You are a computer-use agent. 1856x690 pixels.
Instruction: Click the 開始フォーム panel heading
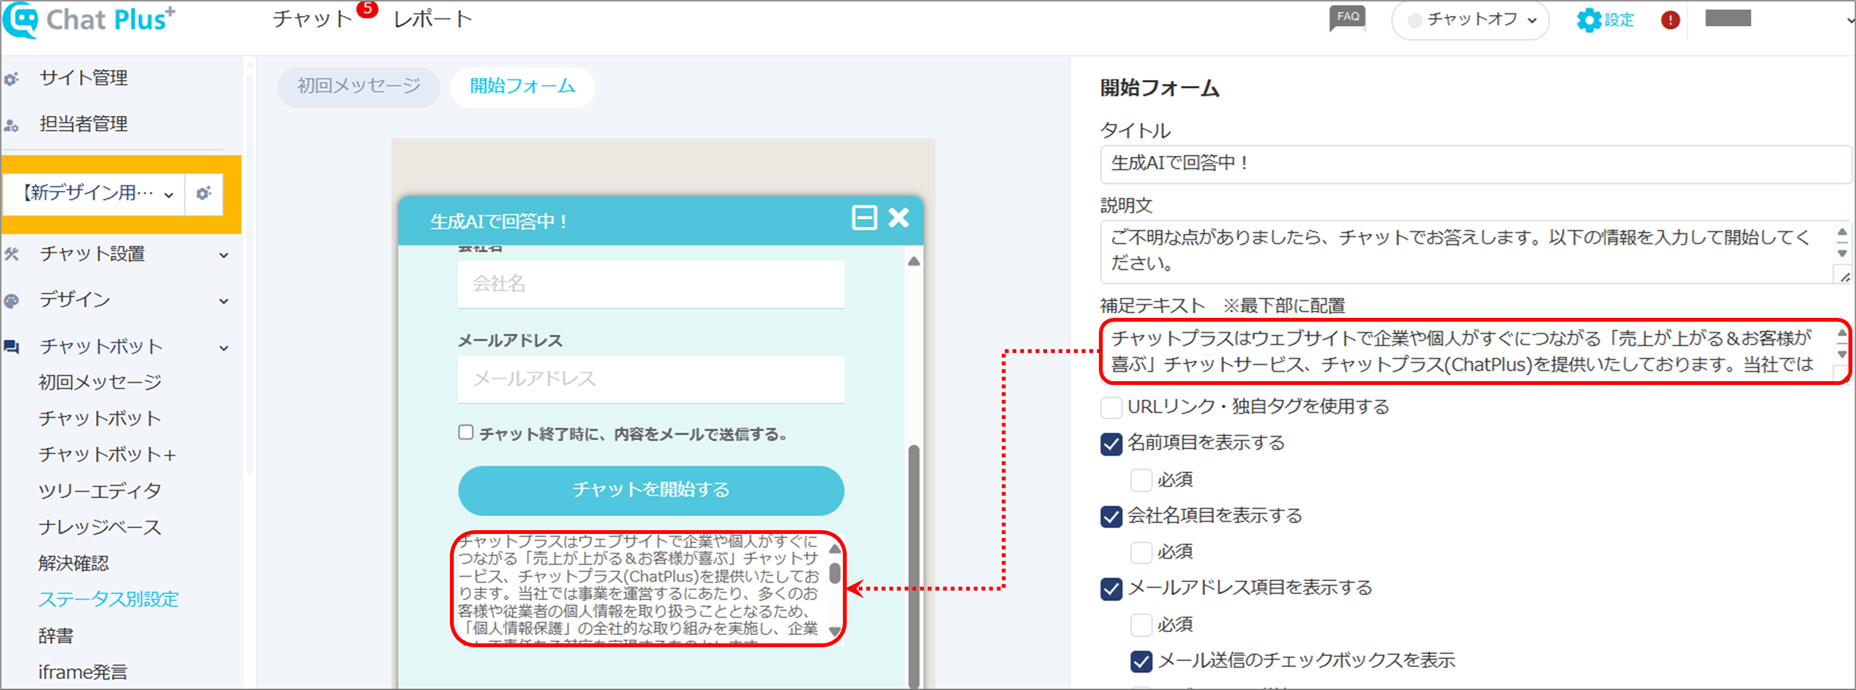point(1160,88)
